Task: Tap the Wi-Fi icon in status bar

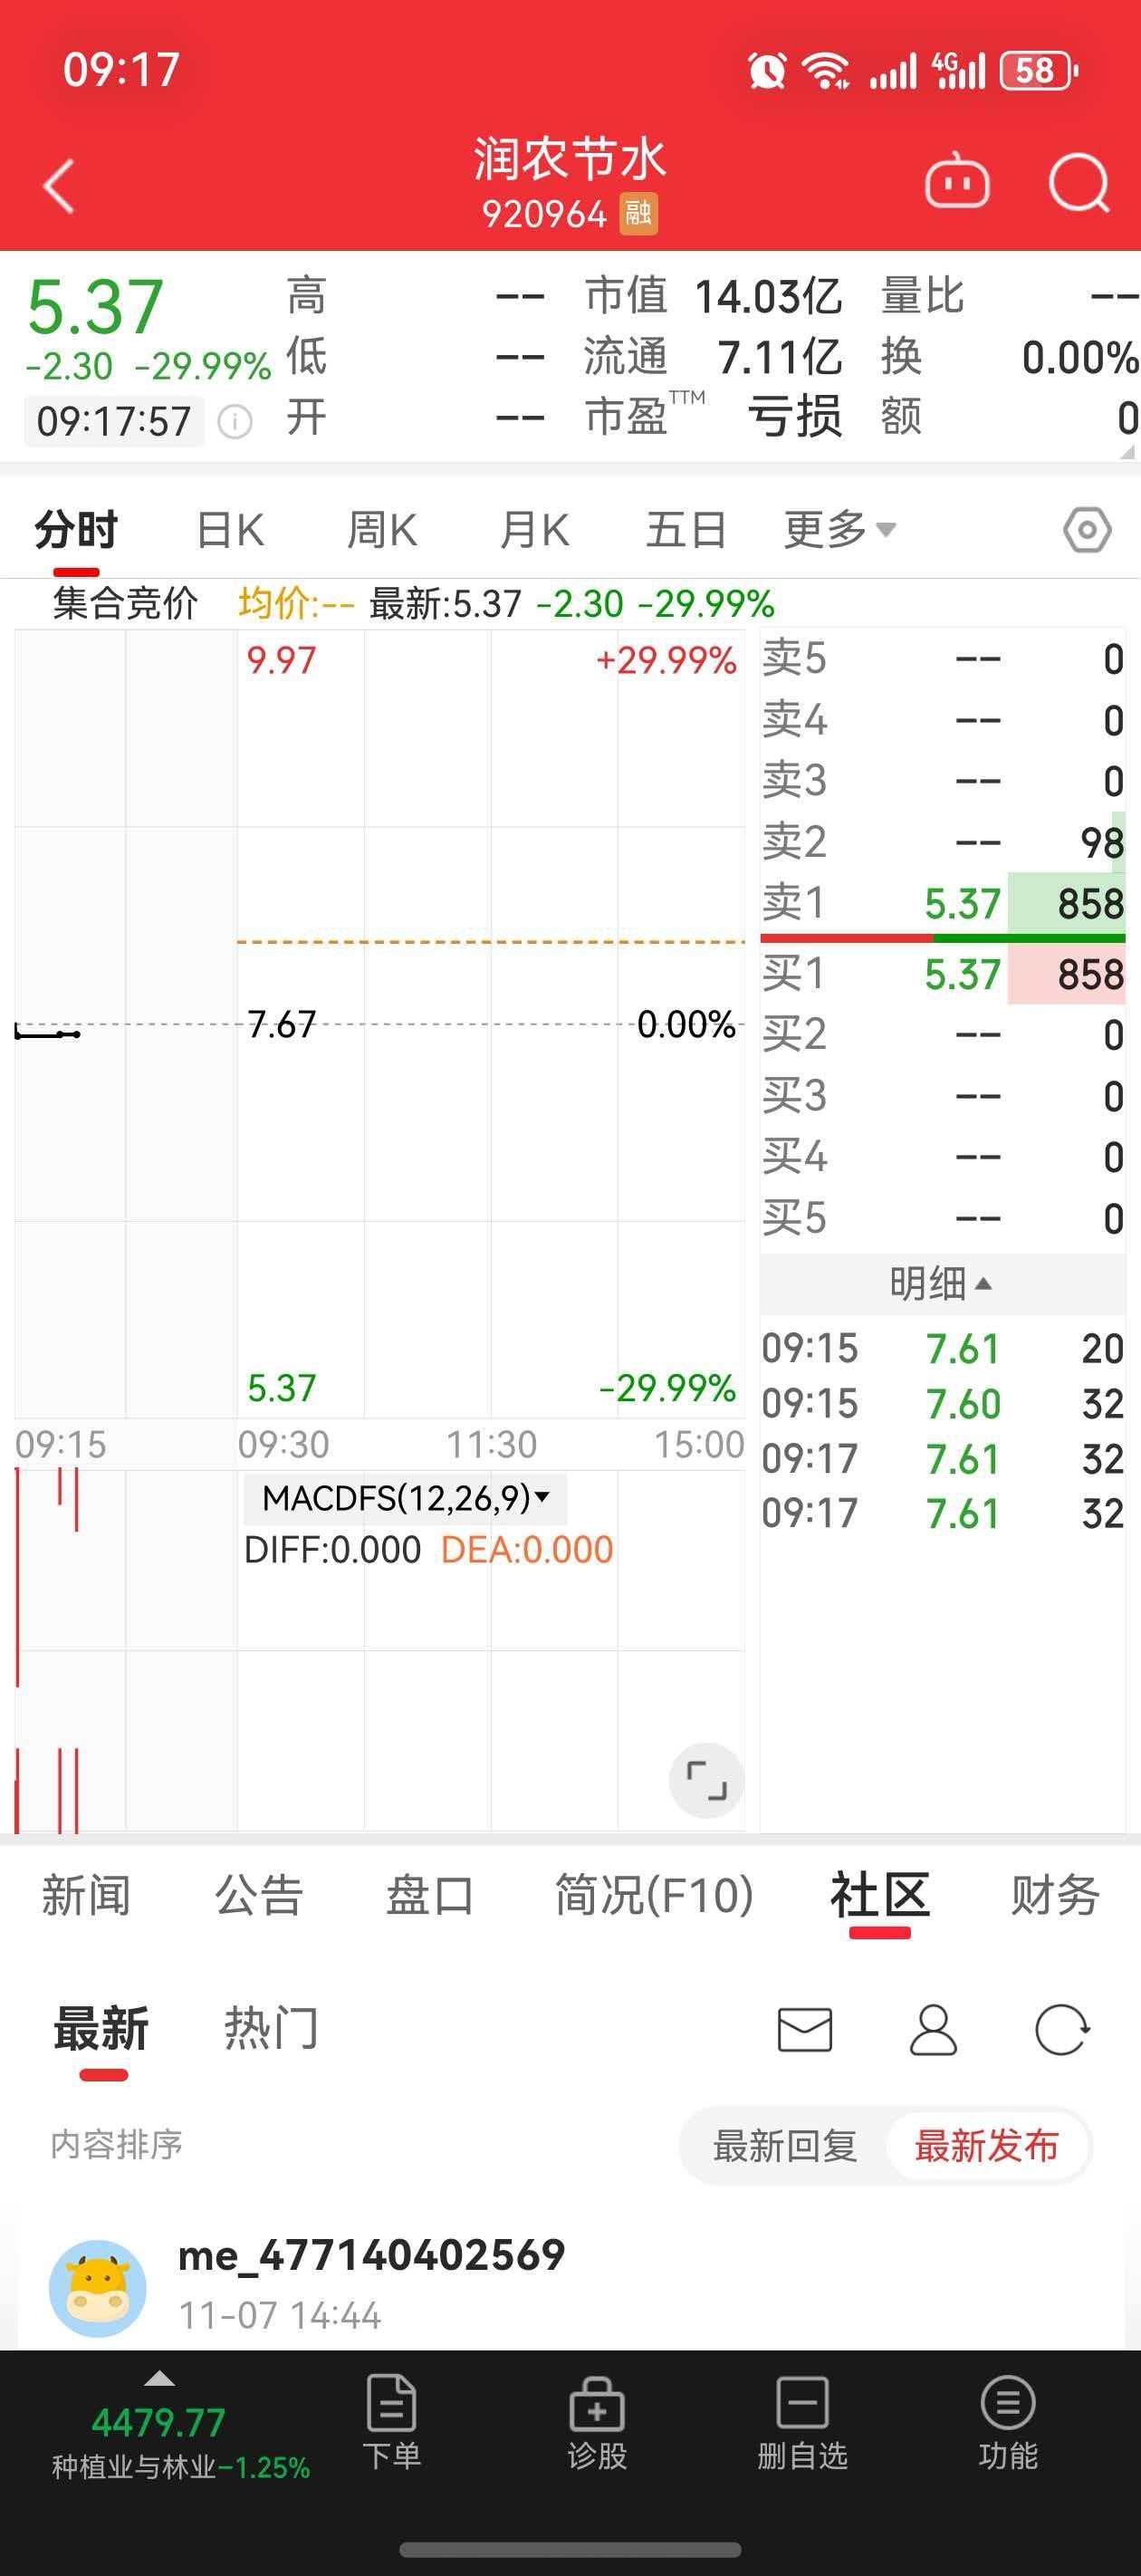Action: [x=827, y=70]
